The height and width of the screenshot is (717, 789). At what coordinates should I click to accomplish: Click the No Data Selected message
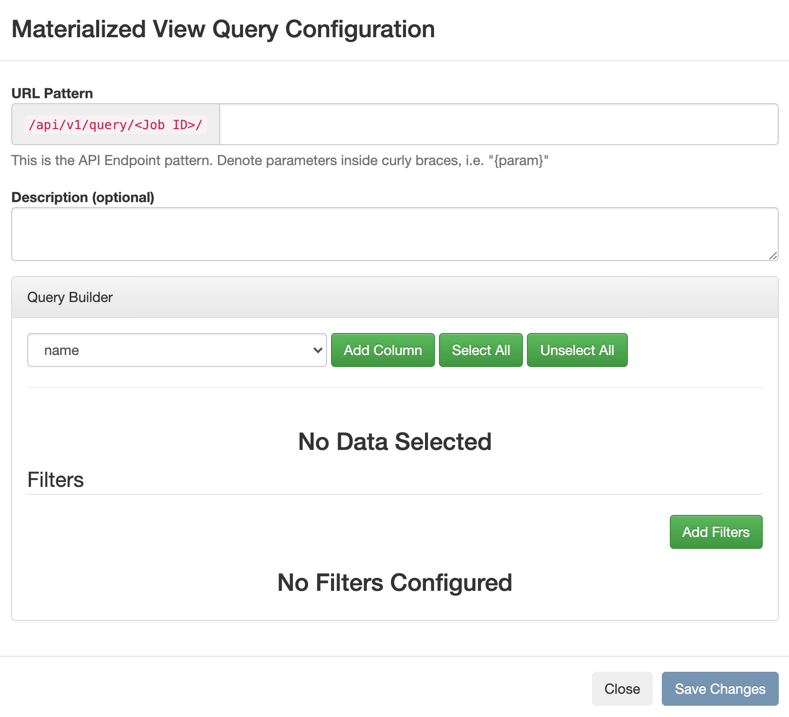point(394,442)
